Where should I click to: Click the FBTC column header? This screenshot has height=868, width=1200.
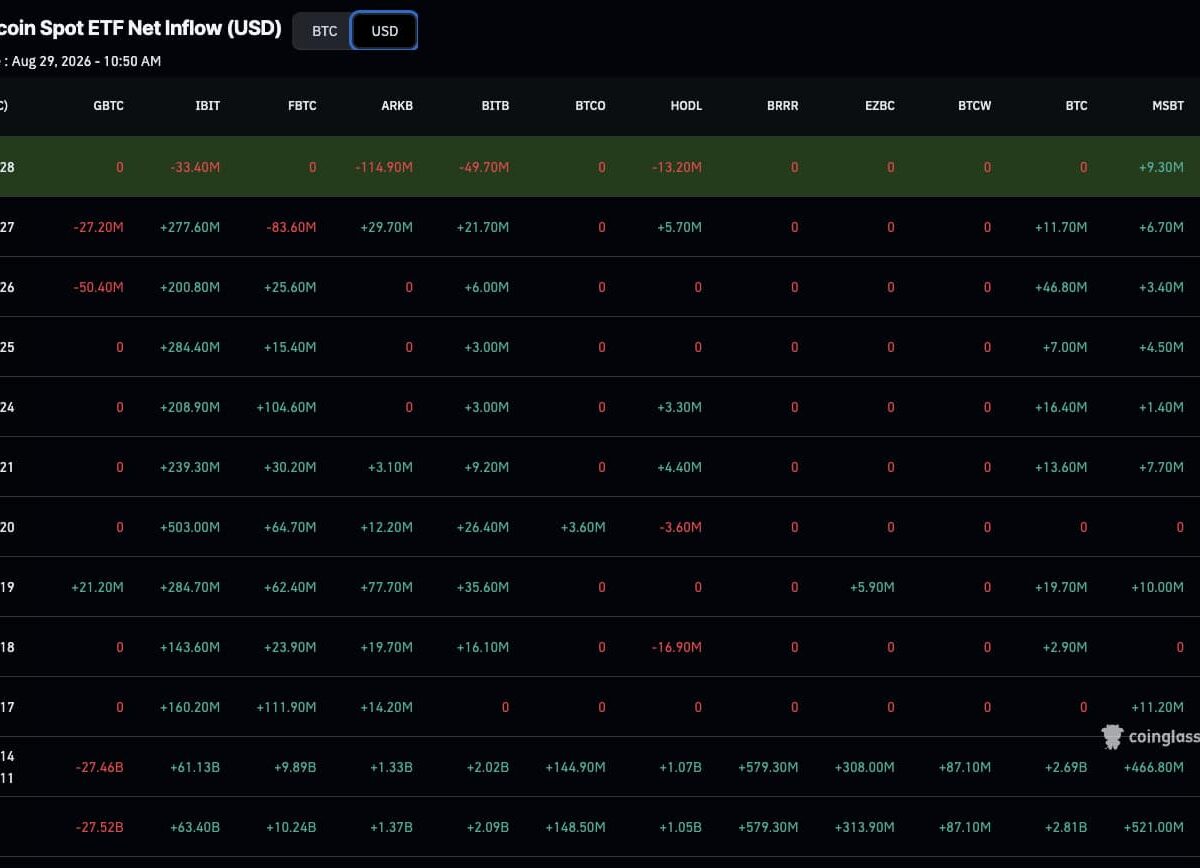tap(301, 106)
